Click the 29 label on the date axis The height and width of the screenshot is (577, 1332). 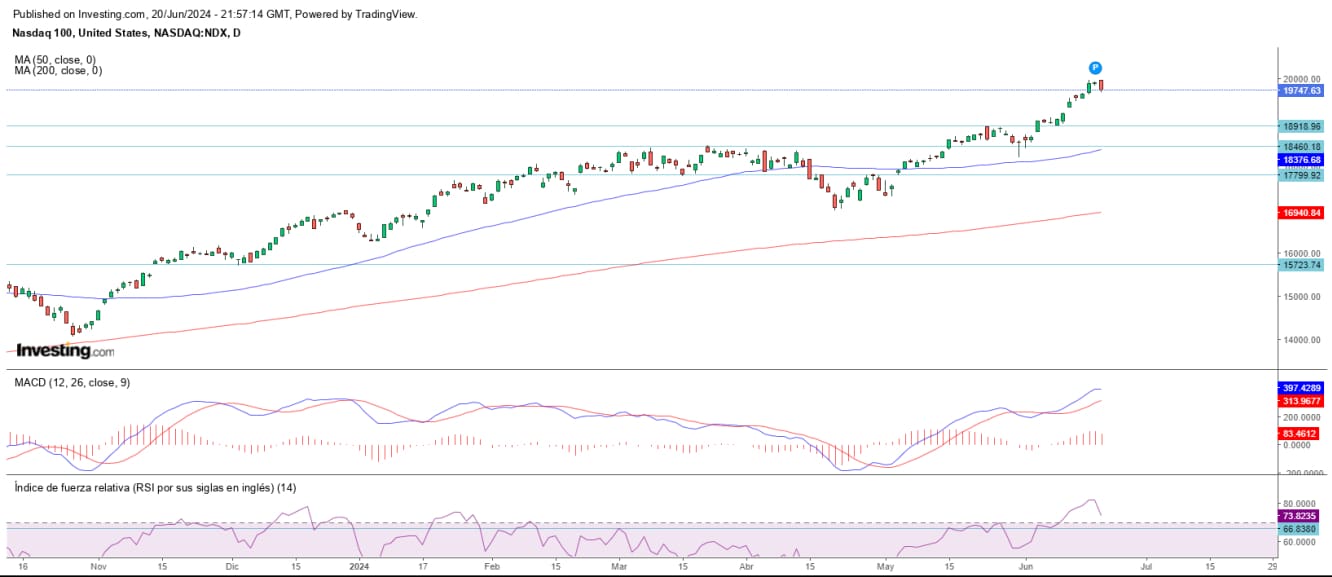pyautogui.click(x=1272, y=565)
